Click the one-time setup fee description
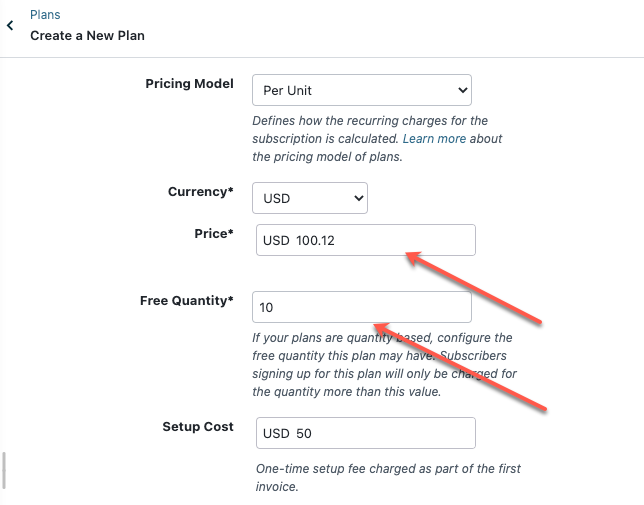 [x=388, y=478]
